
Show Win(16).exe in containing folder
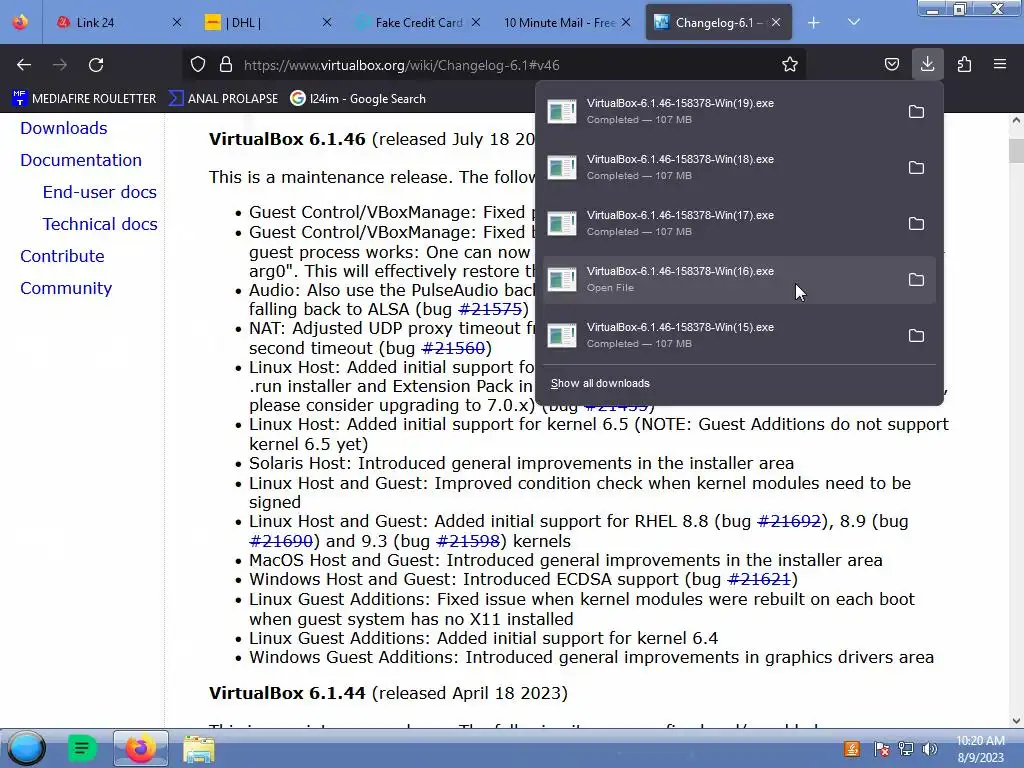point(916,280)
